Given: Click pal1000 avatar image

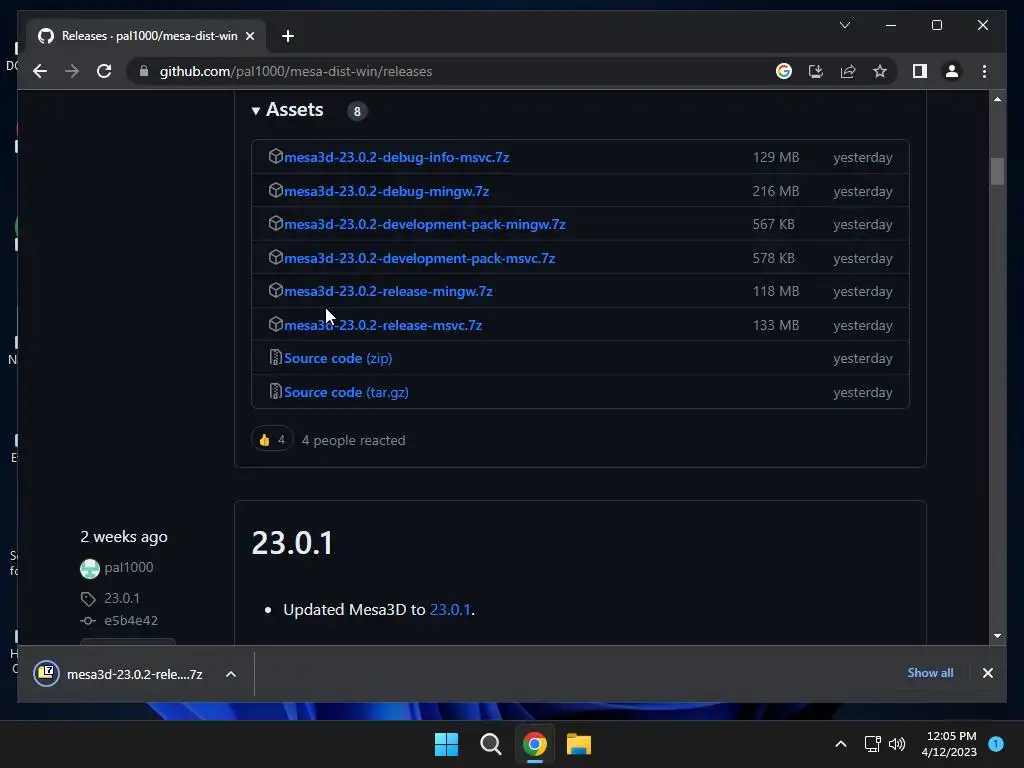Looking at the screenshot, I should (90, 569).
